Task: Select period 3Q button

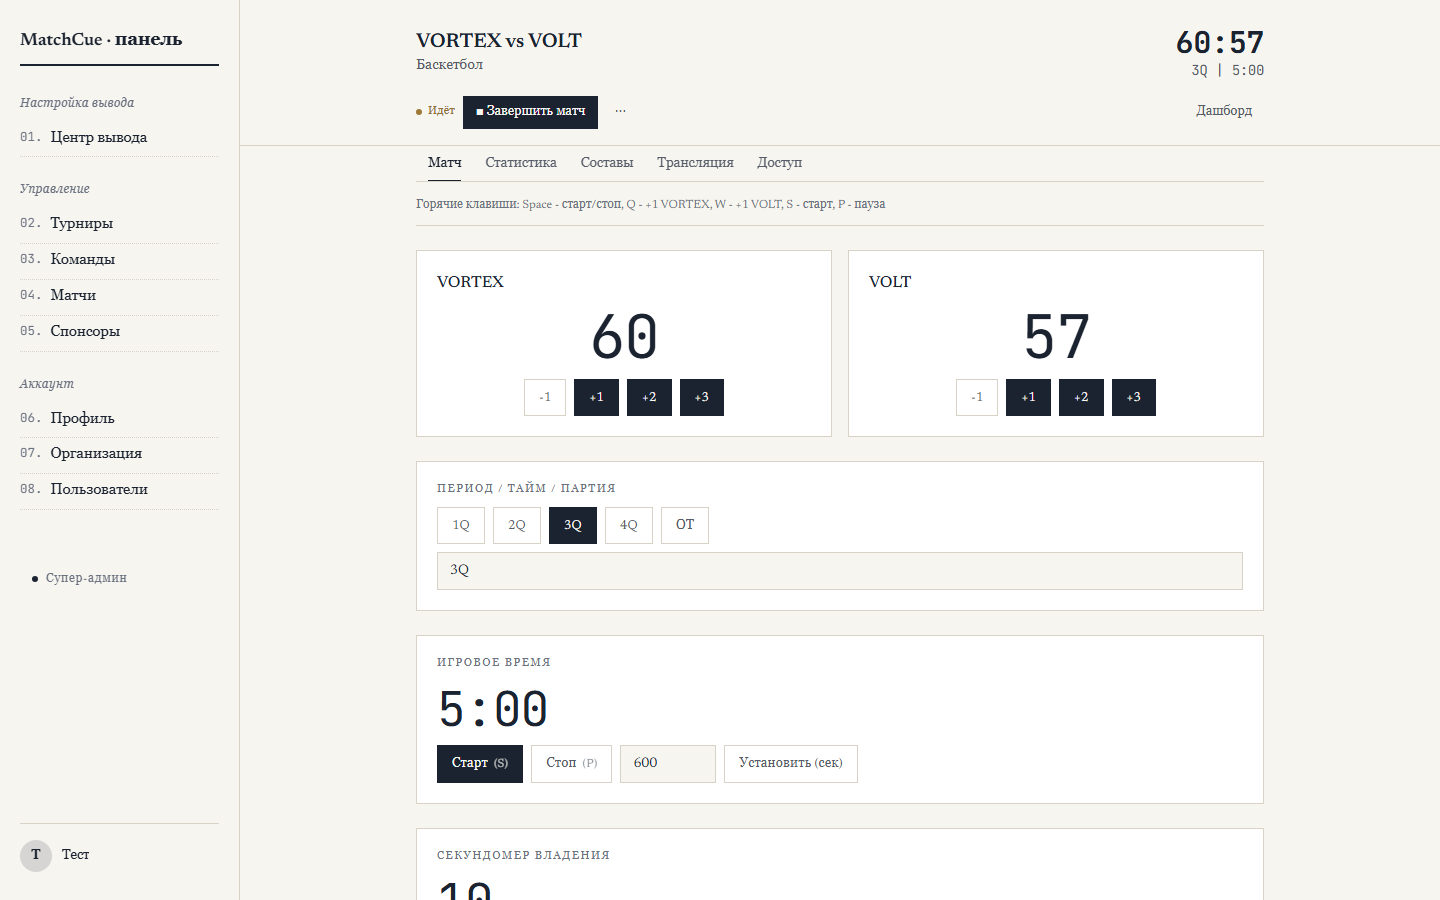Action: coord(573,525)
